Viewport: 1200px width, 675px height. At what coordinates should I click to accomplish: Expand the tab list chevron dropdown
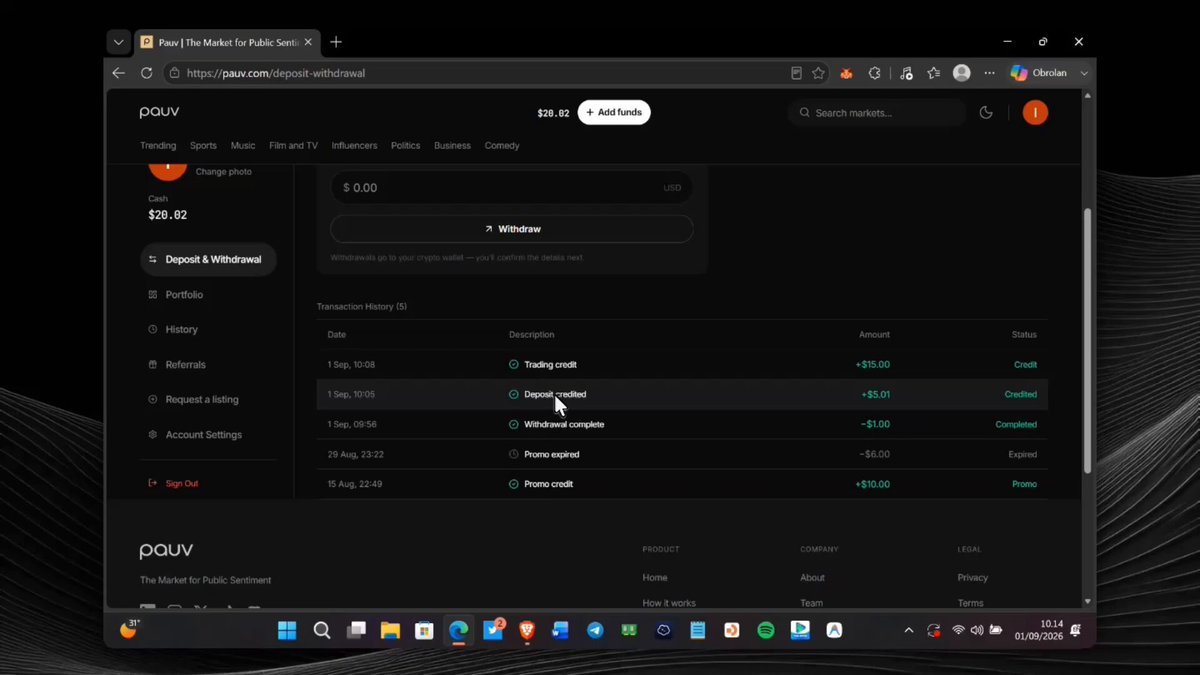click(x=118, y=42)
